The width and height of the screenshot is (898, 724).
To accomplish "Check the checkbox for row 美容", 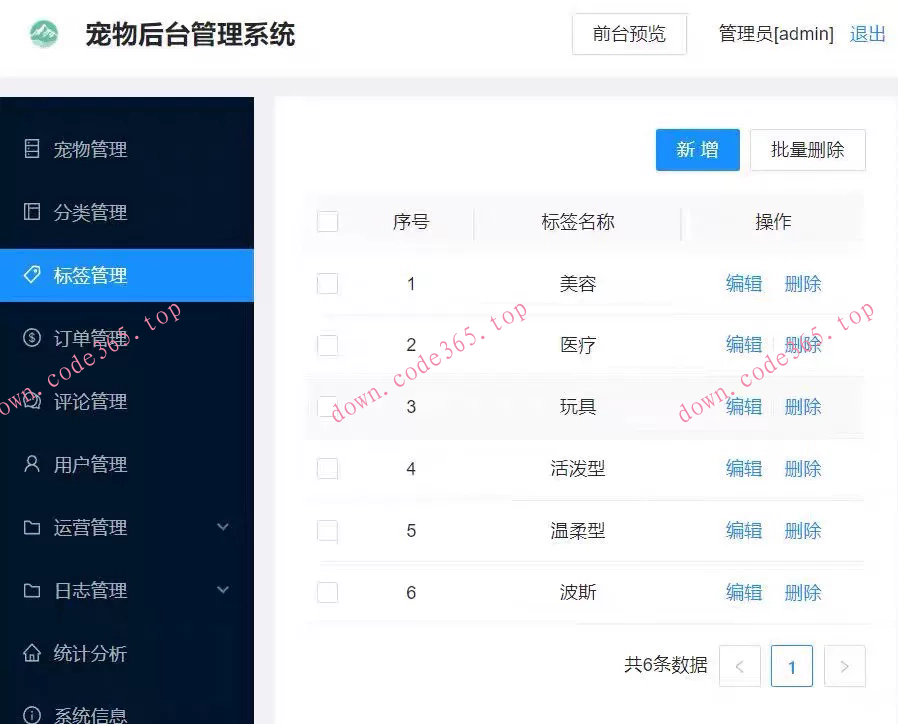I will (x=328, y=283).
